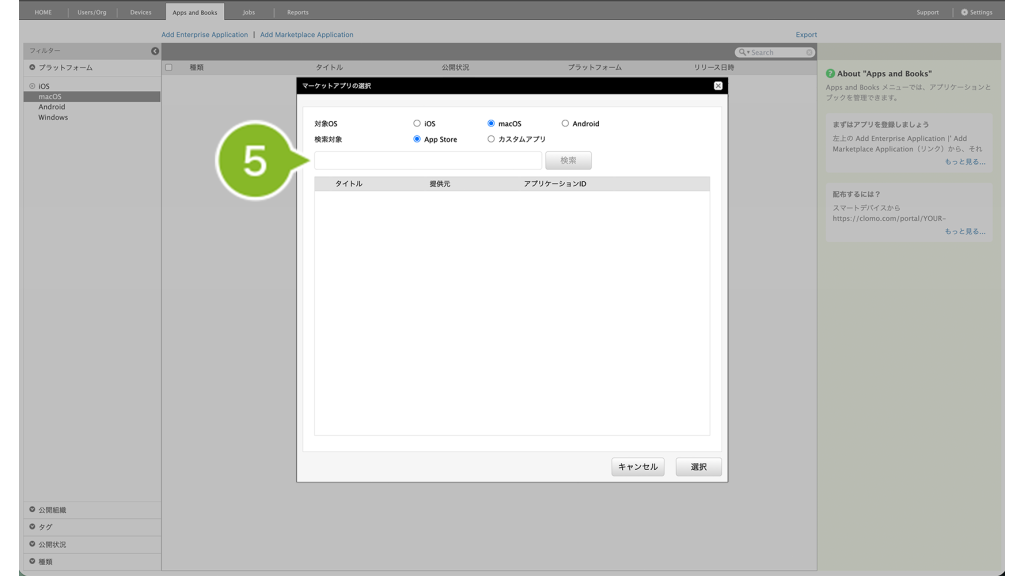This screenshot has height=576, width=1024.
Task: Select iOS in platform filter
Action: (44, 86)
